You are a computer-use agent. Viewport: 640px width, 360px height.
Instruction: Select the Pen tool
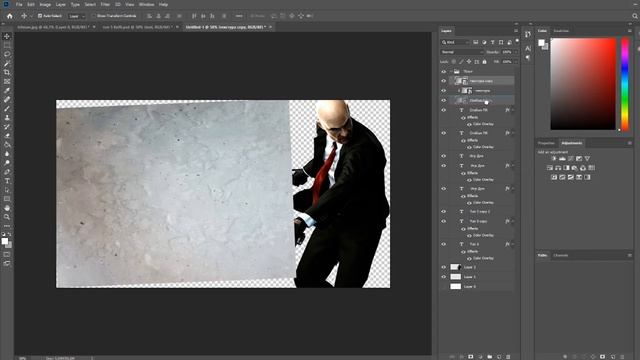7,171
